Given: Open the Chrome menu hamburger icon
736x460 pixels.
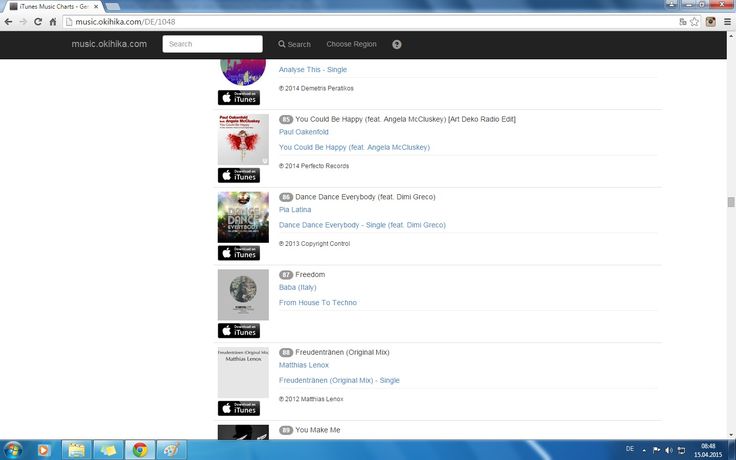Looking at the screenshot, I should point(727,22).
